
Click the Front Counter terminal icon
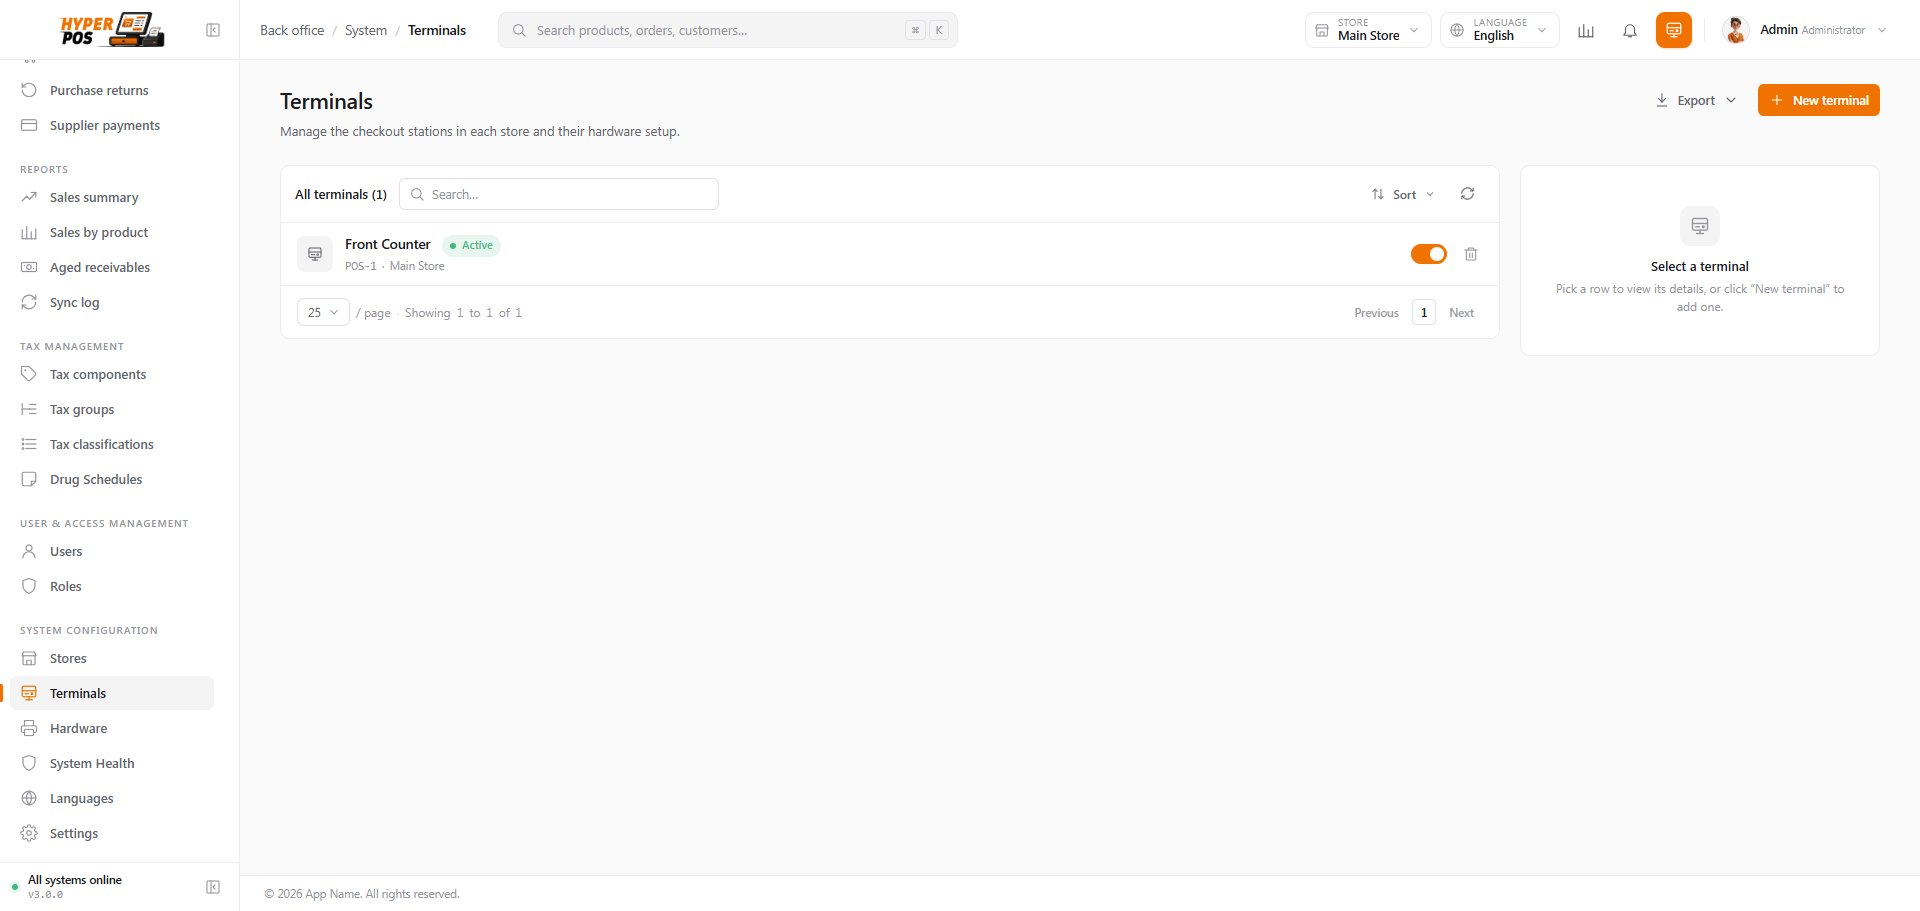coord(315,254)
